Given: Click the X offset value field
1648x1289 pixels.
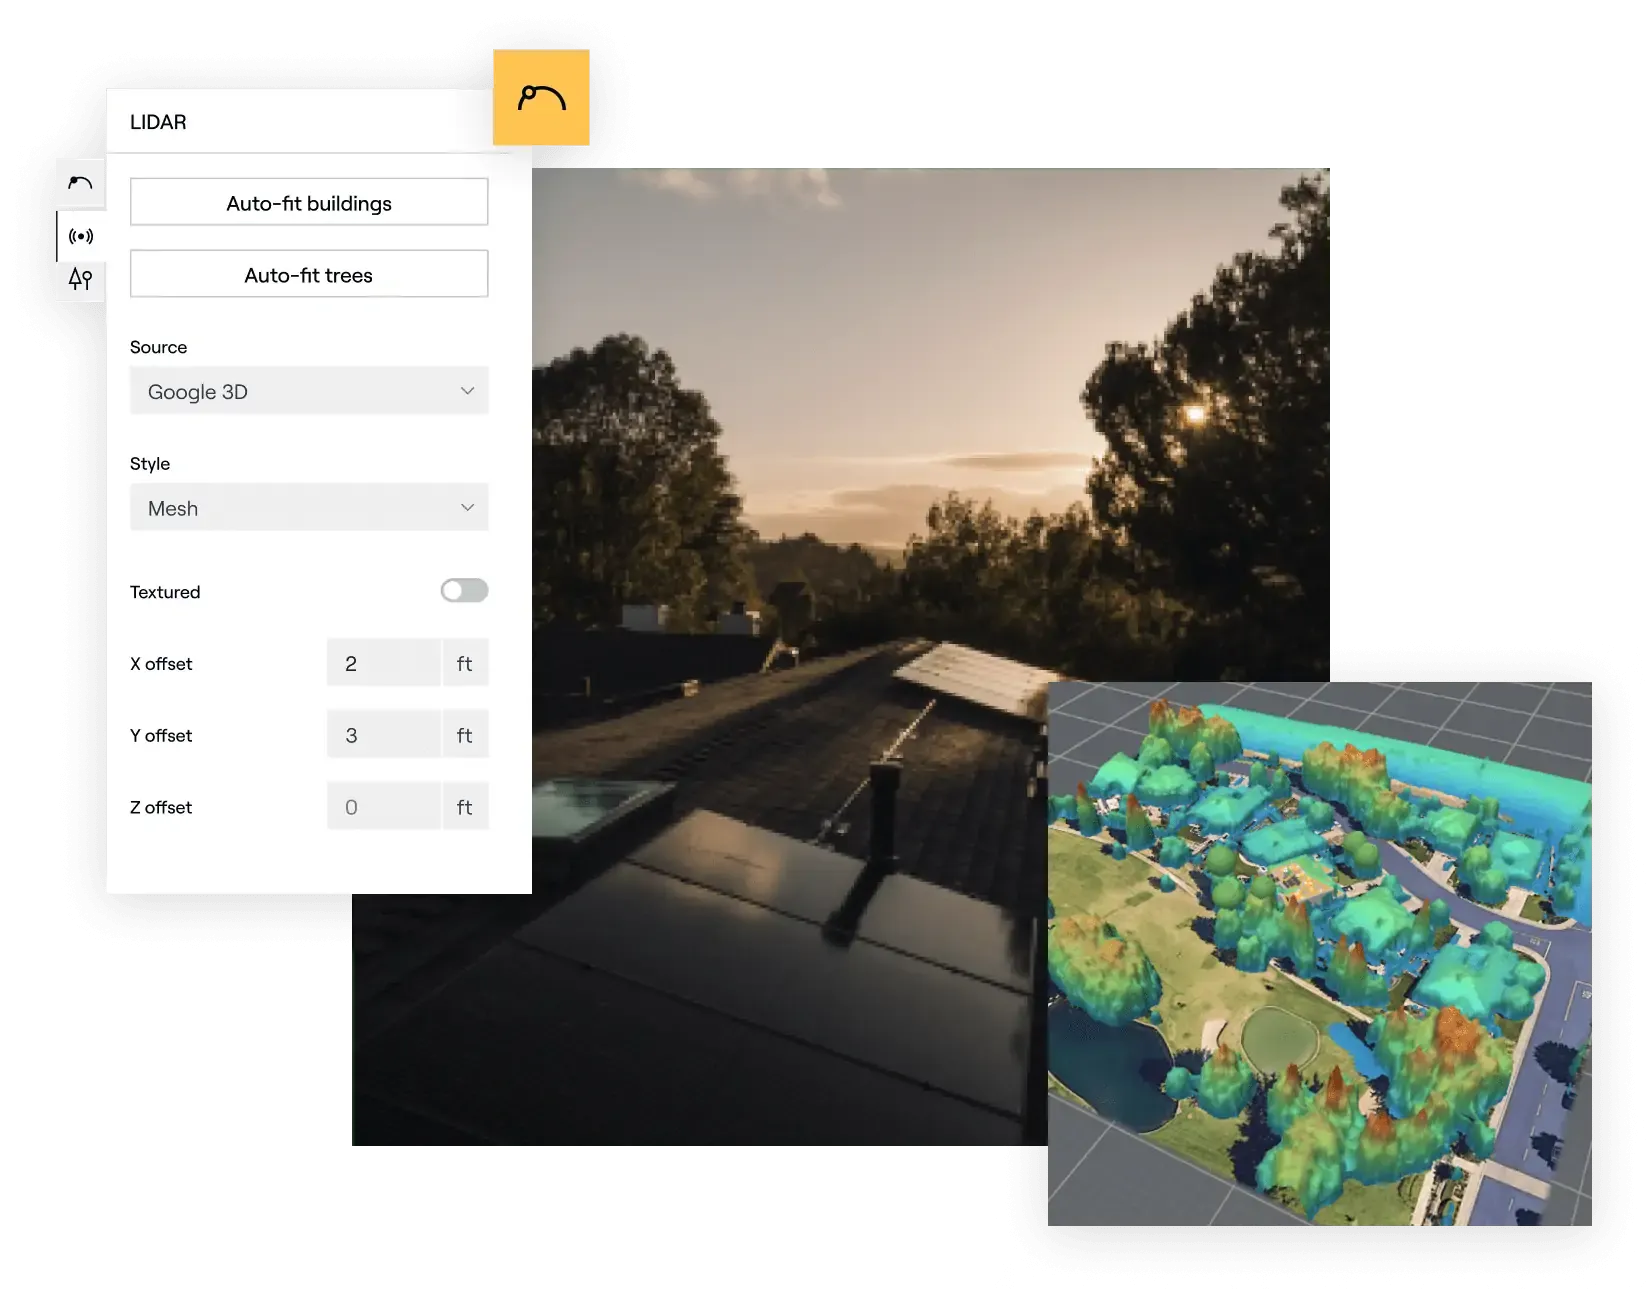Looking at the screenshot, I should coord(383,663).
